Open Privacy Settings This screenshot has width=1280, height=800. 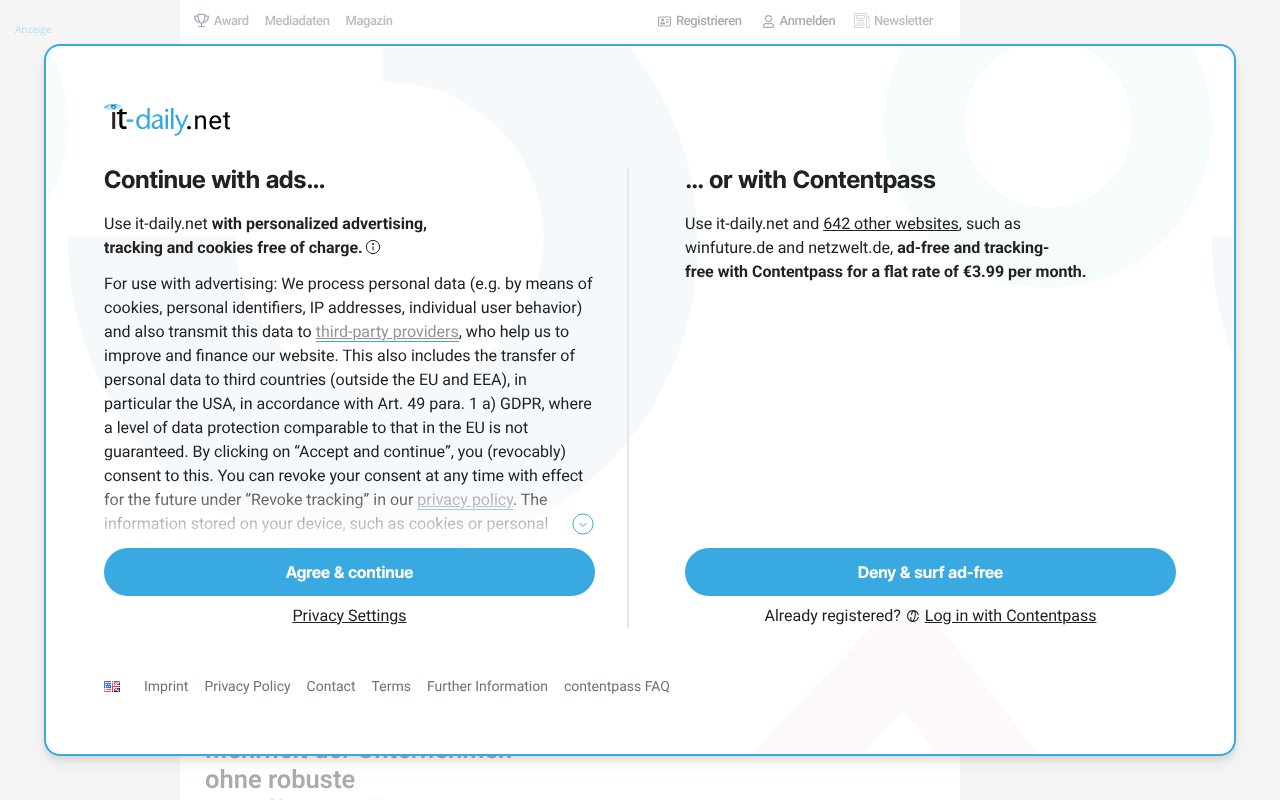click(x=349, y=616)
